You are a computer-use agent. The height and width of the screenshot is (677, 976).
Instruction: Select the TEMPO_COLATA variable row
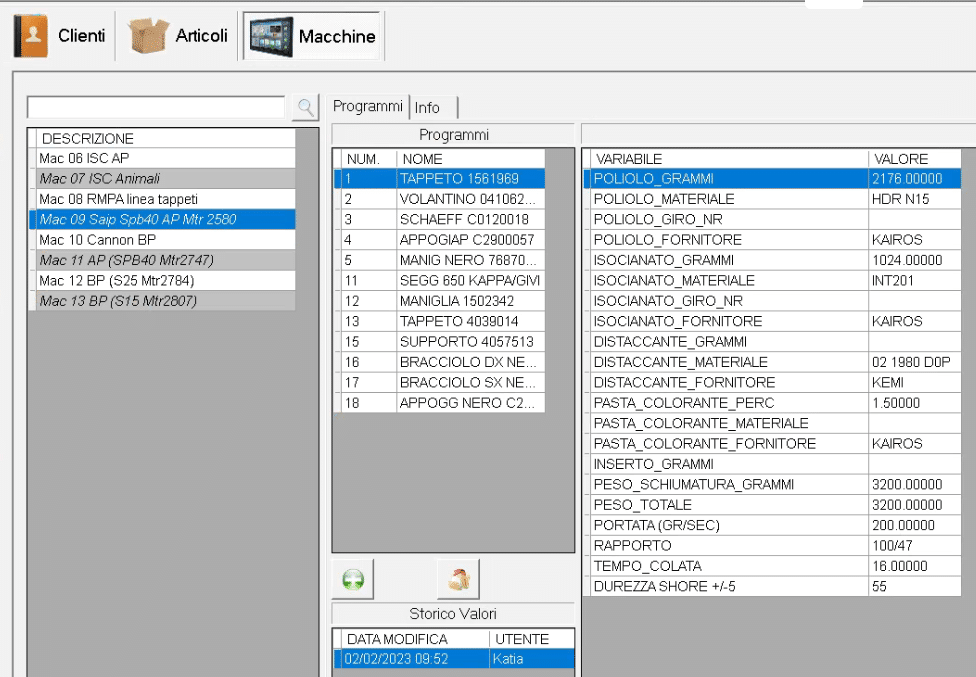726,566
